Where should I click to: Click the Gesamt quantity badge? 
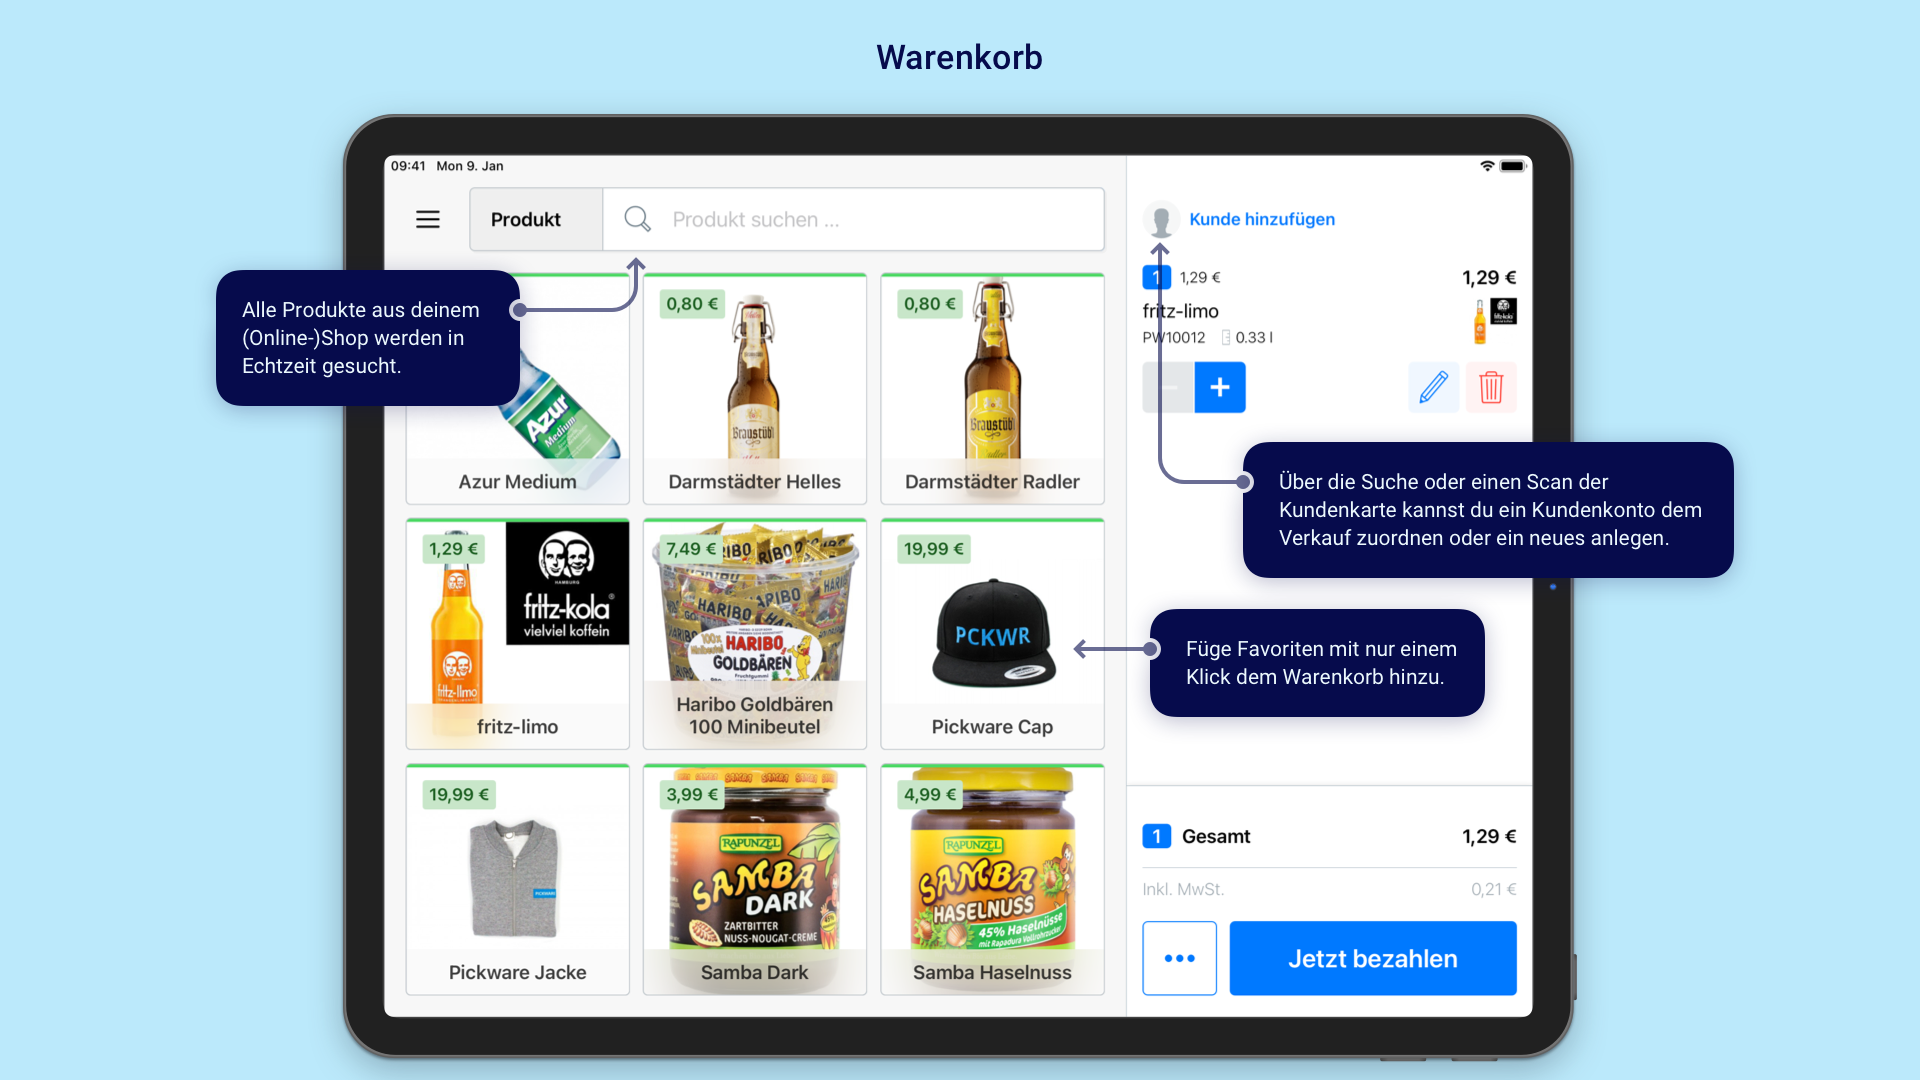(x=1157, y=836)
